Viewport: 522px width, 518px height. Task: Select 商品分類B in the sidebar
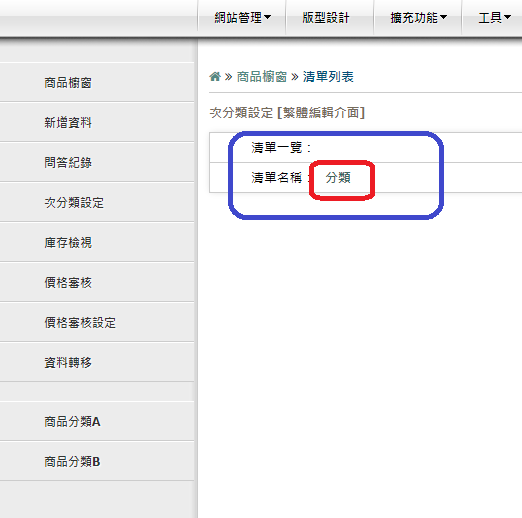[x=97, y=462]
